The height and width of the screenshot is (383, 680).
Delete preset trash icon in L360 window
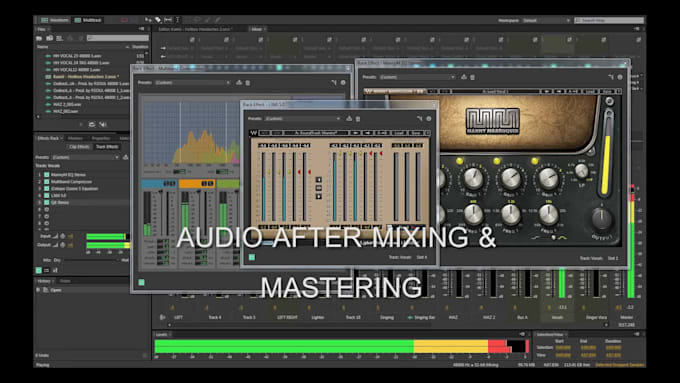[358, 118]
